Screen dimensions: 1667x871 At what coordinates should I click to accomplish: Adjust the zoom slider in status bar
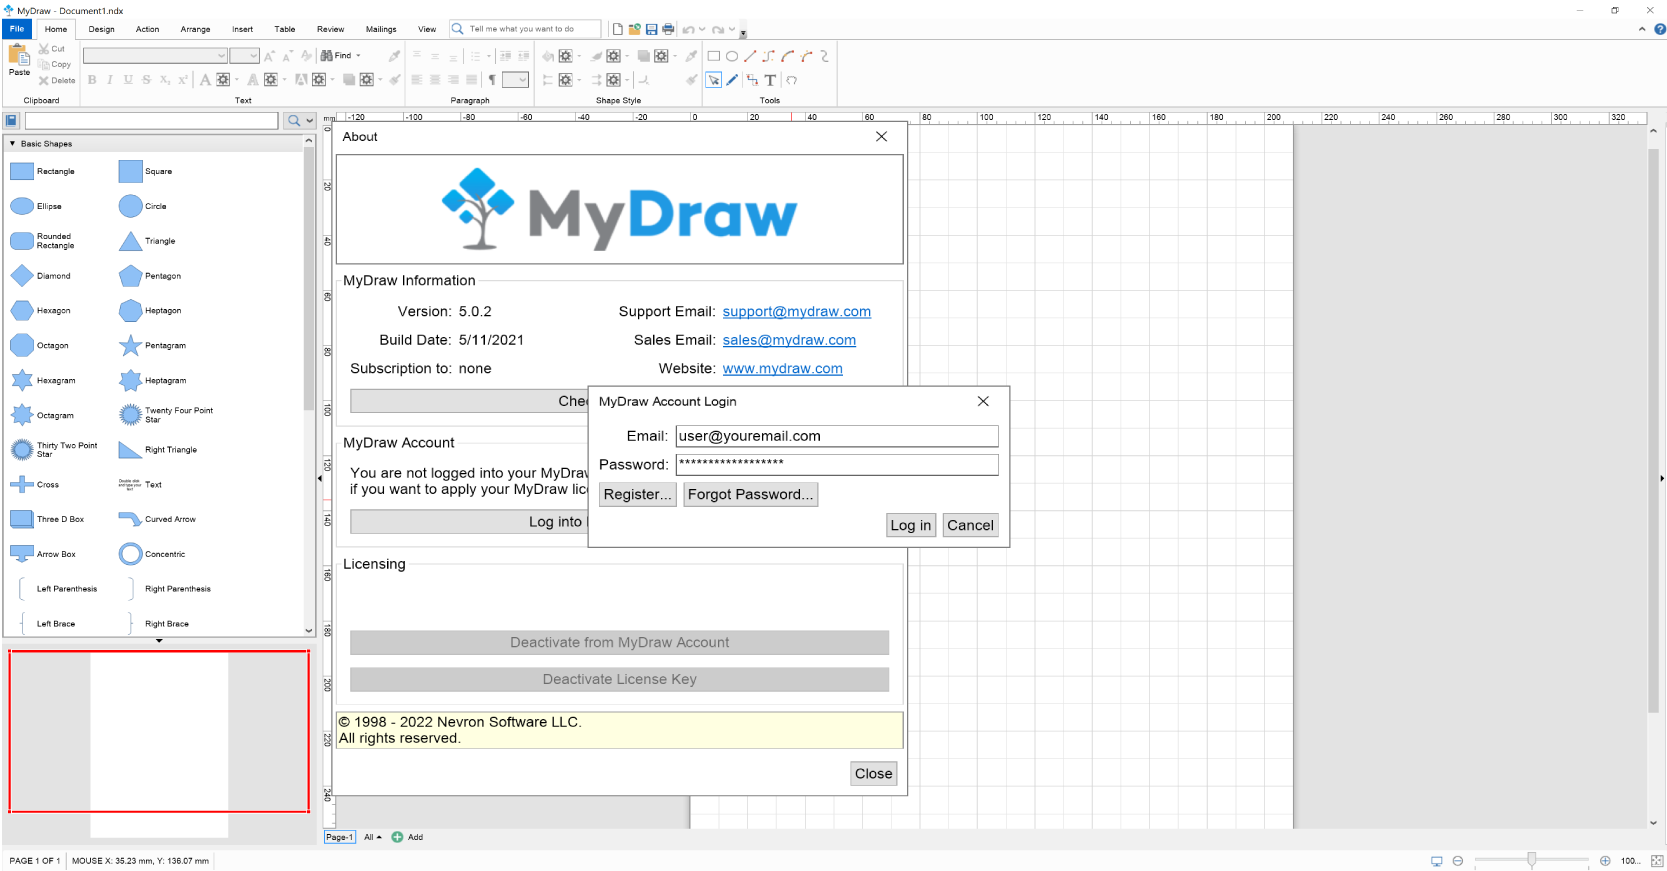[x=1531, y=861]
